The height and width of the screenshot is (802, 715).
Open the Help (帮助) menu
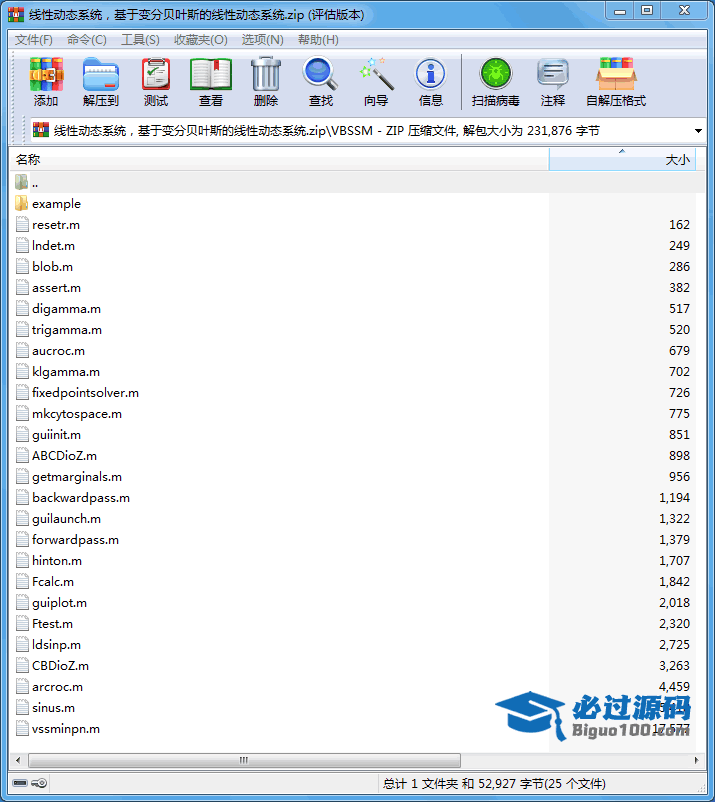point(318,40)
